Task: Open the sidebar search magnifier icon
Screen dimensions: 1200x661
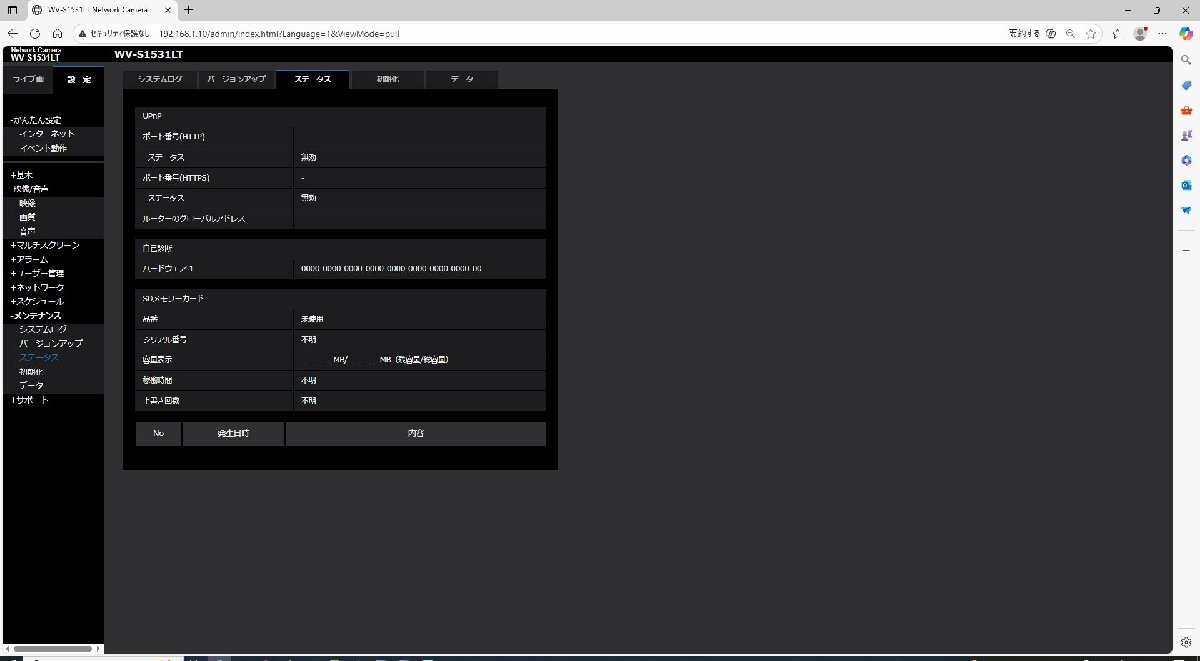Action: point(1185,60)
